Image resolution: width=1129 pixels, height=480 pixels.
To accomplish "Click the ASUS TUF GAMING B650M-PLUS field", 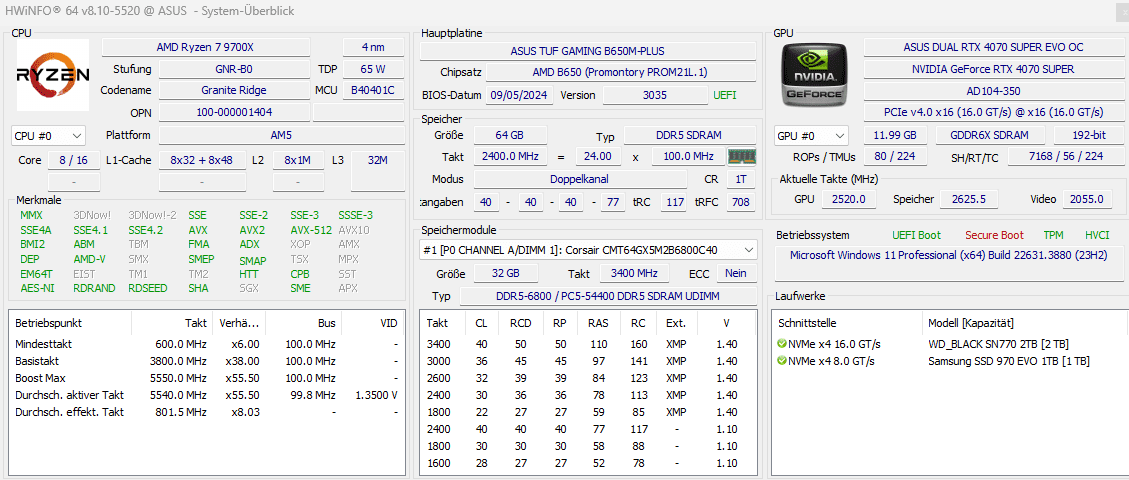I will pyautogui.click(x=588, y=51).
